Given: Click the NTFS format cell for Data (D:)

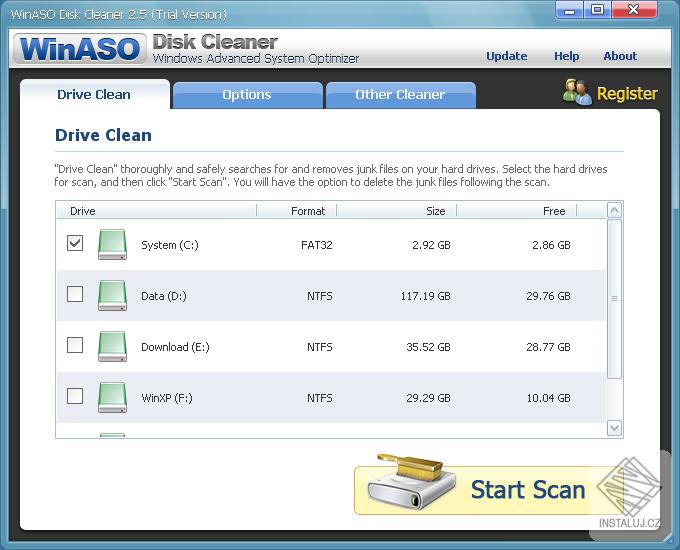Looking at the screenshot, I should point(320,296).
